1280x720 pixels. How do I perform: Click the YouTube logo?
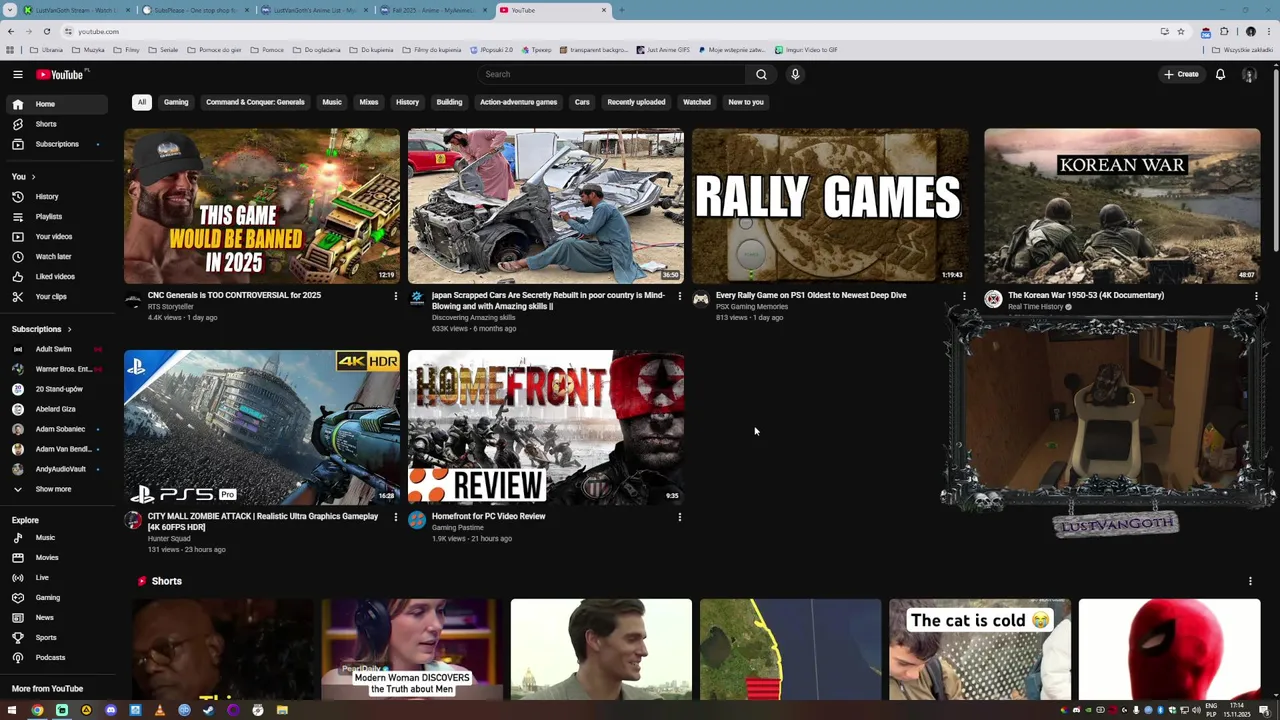click(62, 75)
